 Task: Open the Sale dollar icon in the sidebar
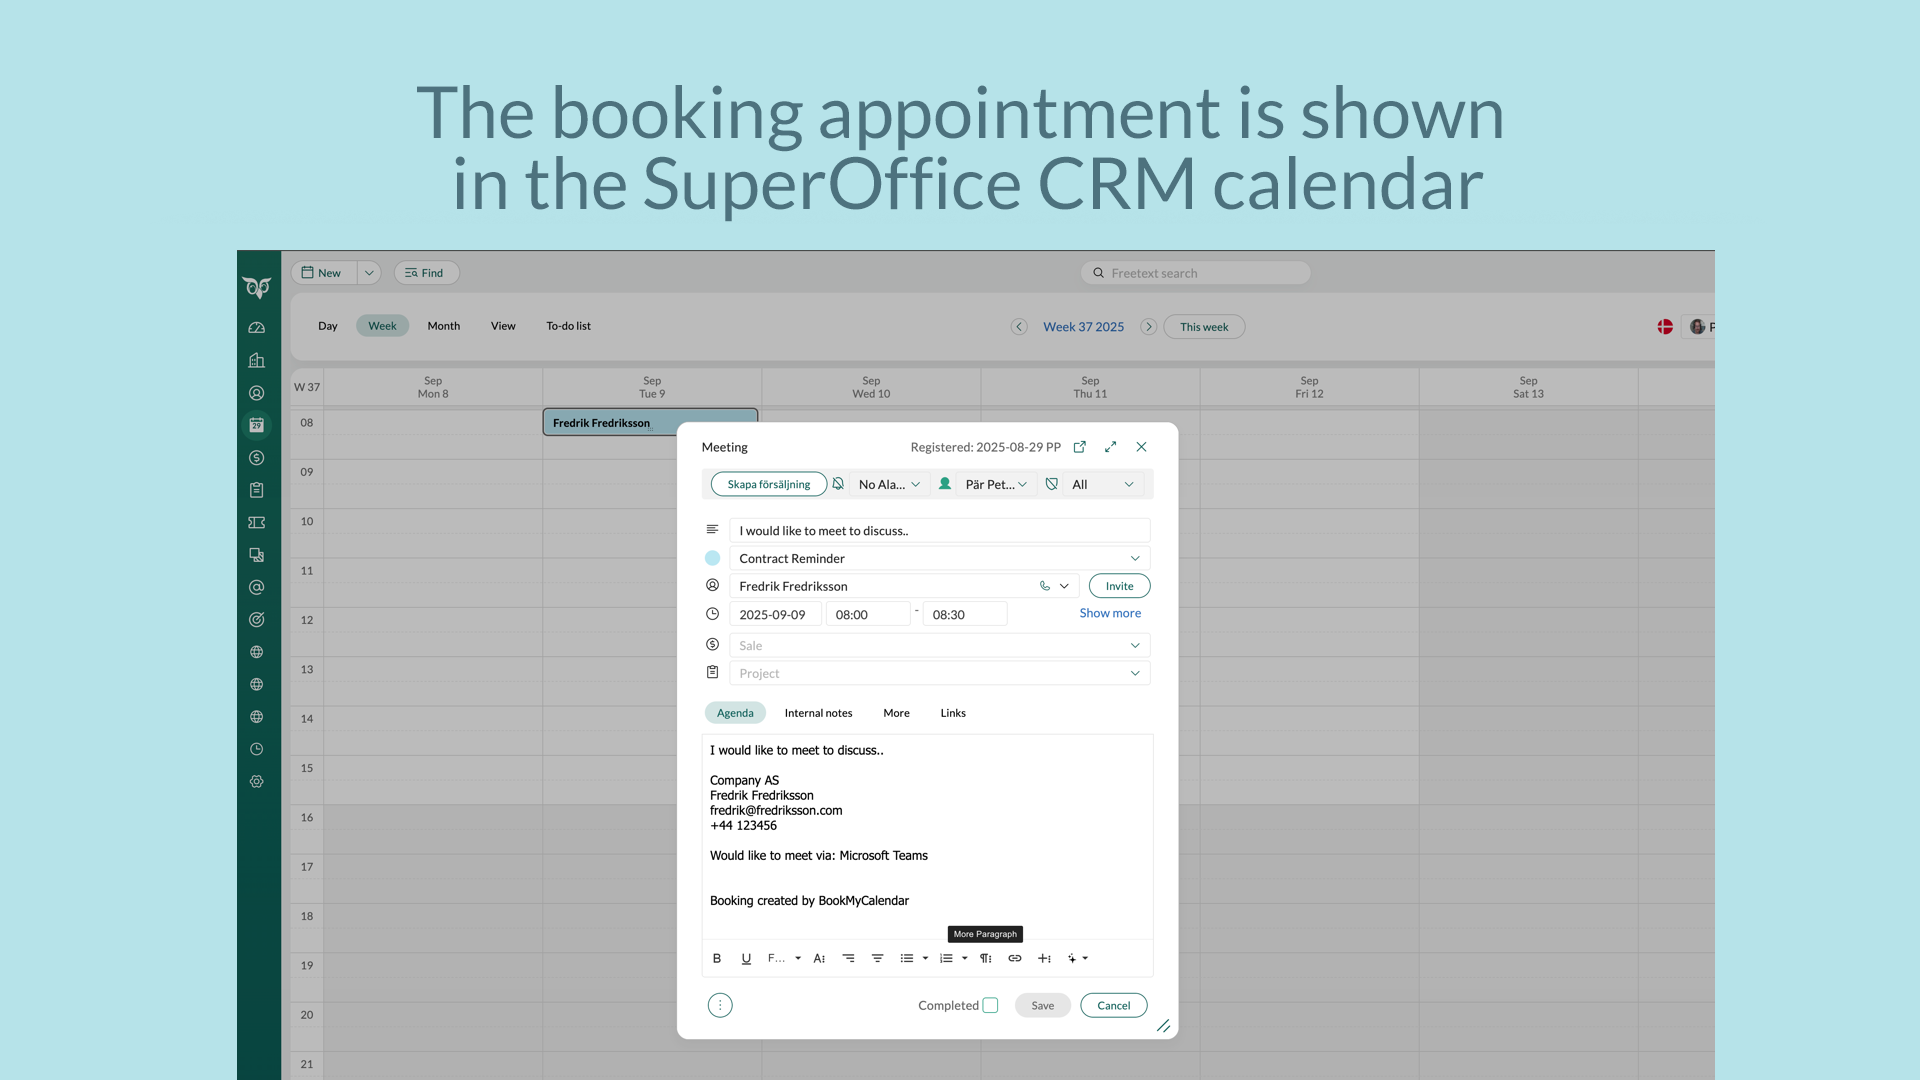click(257, 458)
